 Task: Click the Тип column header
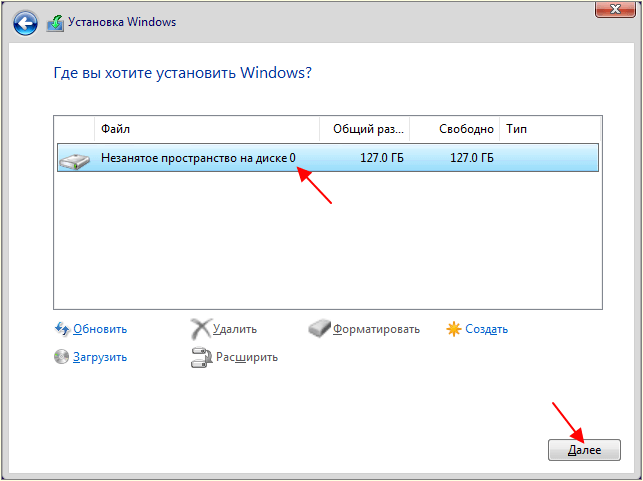(x=550, y=129)
